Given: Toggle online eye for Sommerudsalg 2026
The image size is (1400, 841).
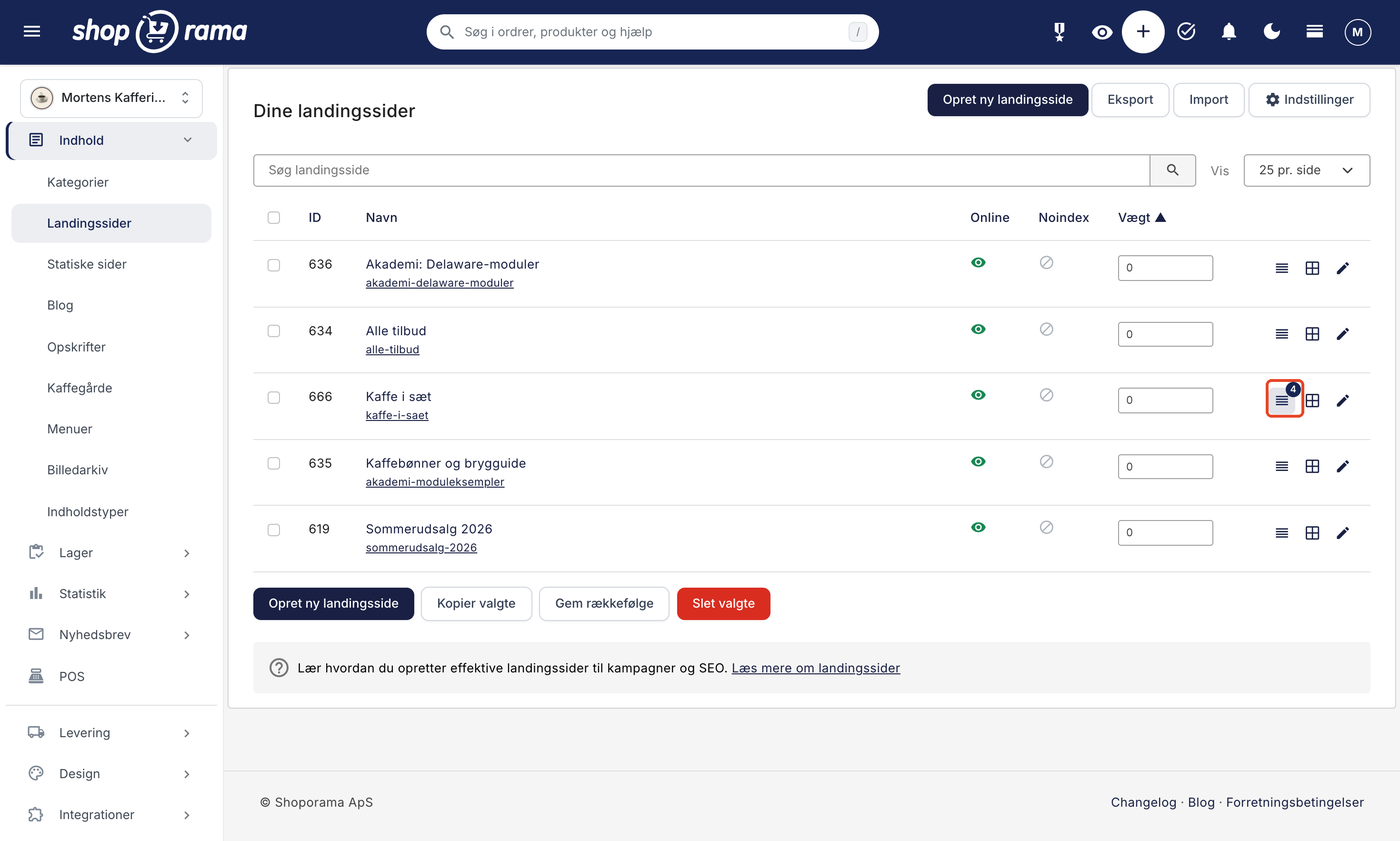Looking at the screenshot, I should (x=979, y=527).
